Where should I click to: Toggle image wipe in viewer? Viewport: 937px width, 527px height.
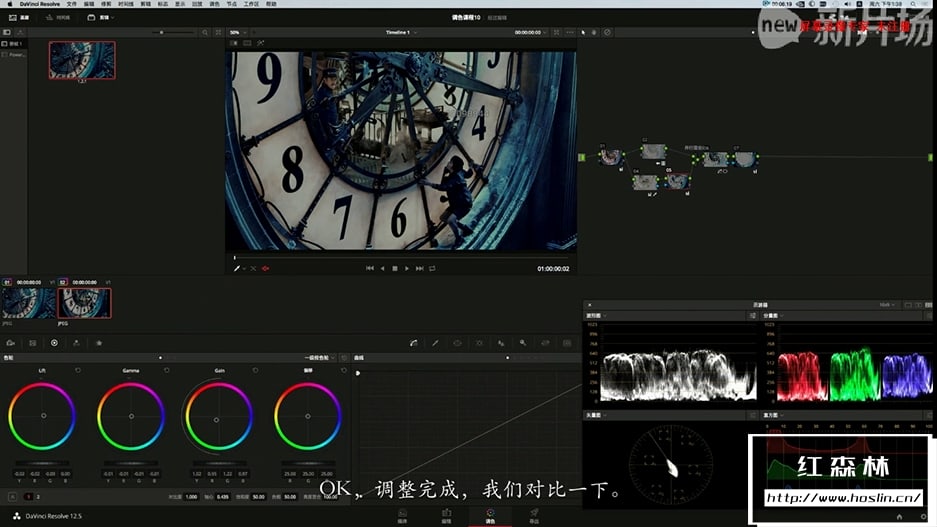[x=234, y=43]
